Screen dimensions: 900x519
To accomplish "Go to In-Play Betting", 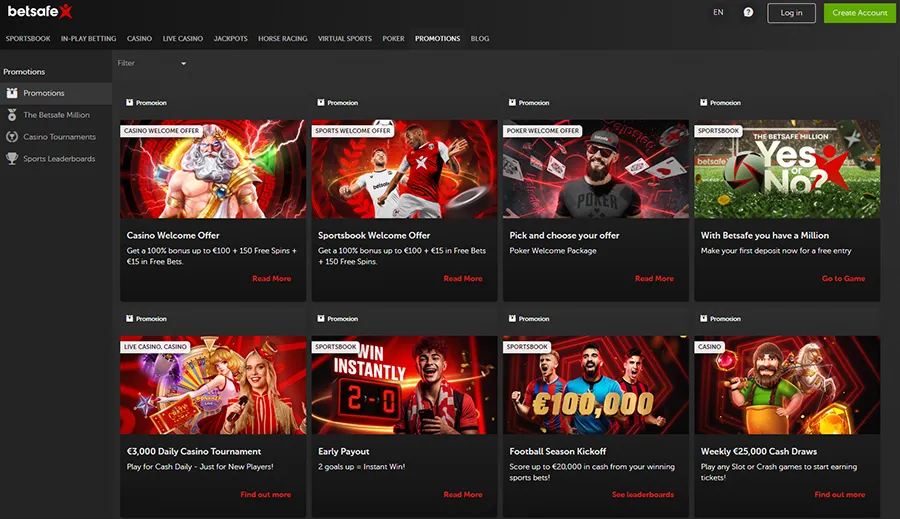I will [88, 38].
